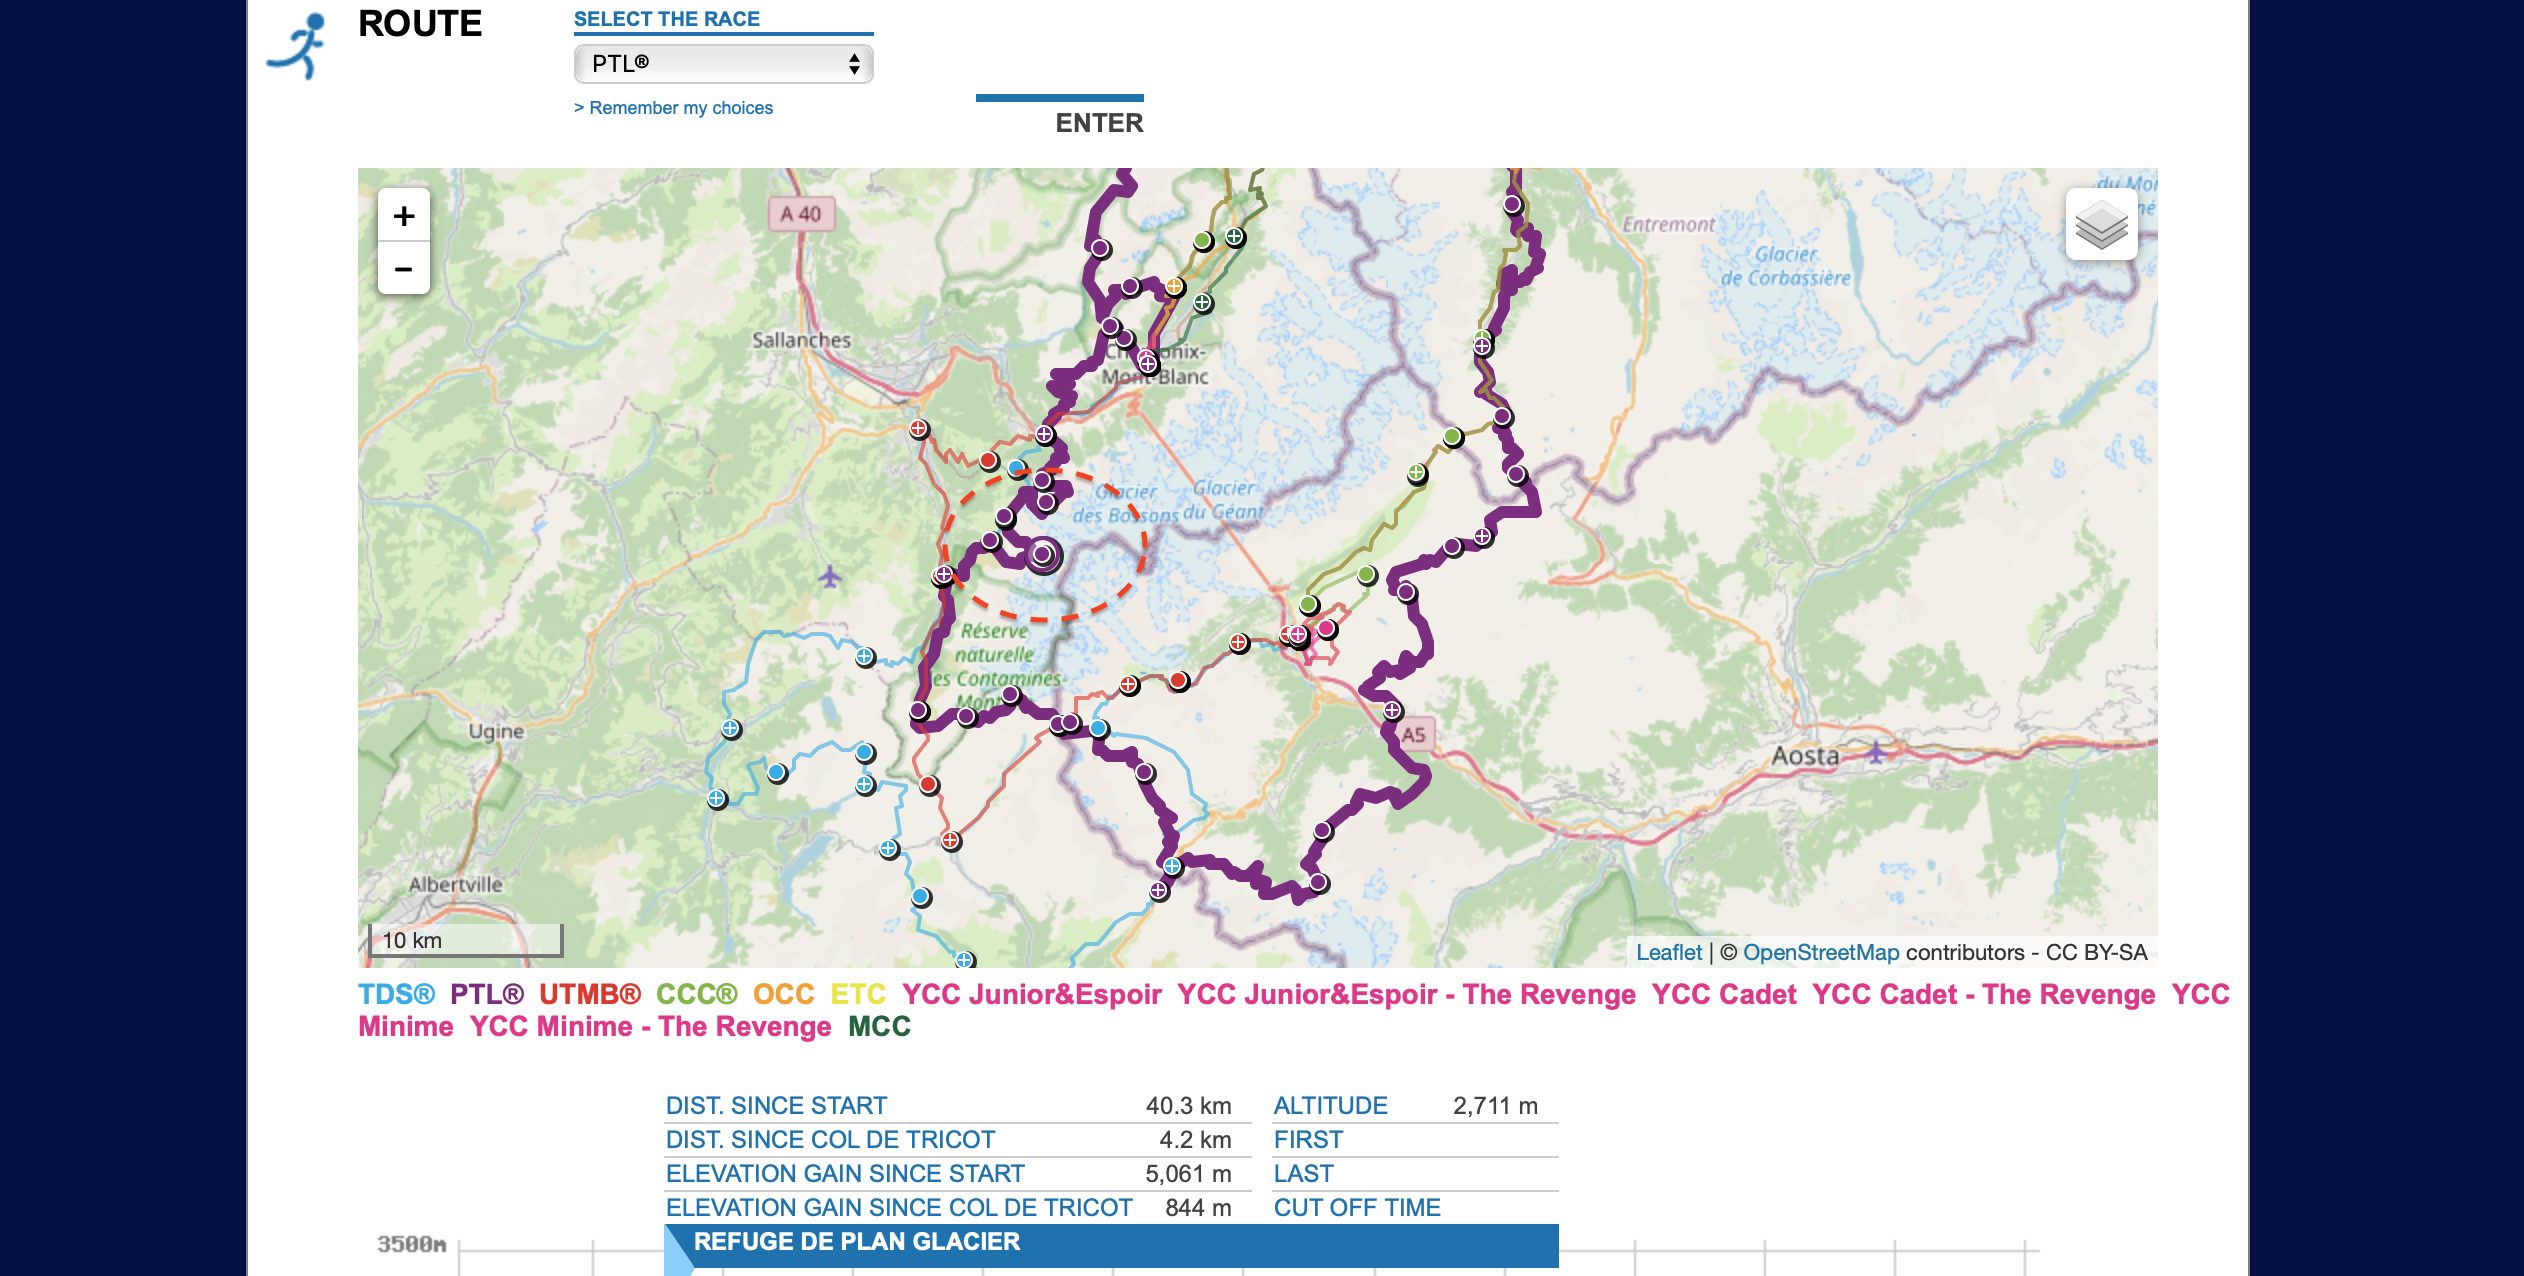Click the A 40 motorway shield
Image resolution: width=2524 pixels, height=1276 pixels.
[800, 214]
